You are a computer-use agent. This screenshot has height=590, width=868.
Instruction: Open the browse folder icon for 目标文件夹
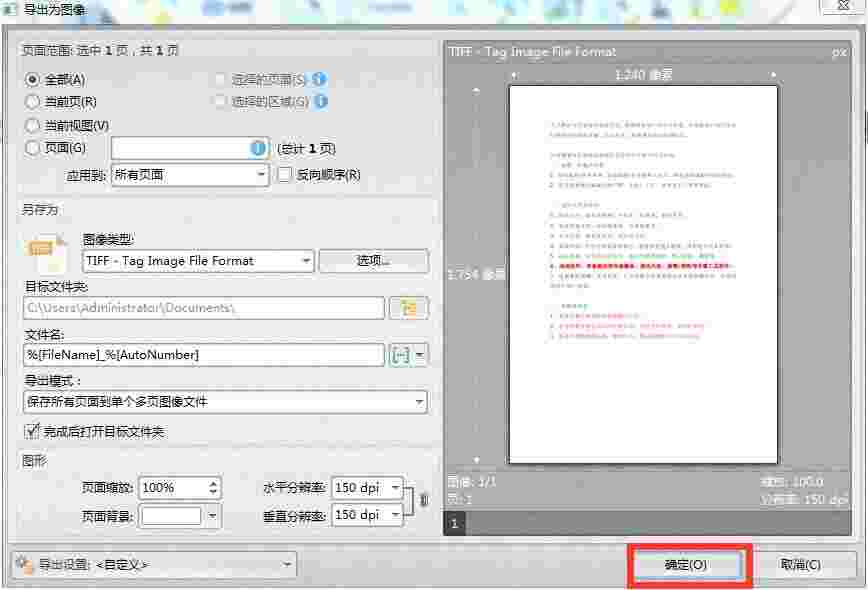coord(408,307)
